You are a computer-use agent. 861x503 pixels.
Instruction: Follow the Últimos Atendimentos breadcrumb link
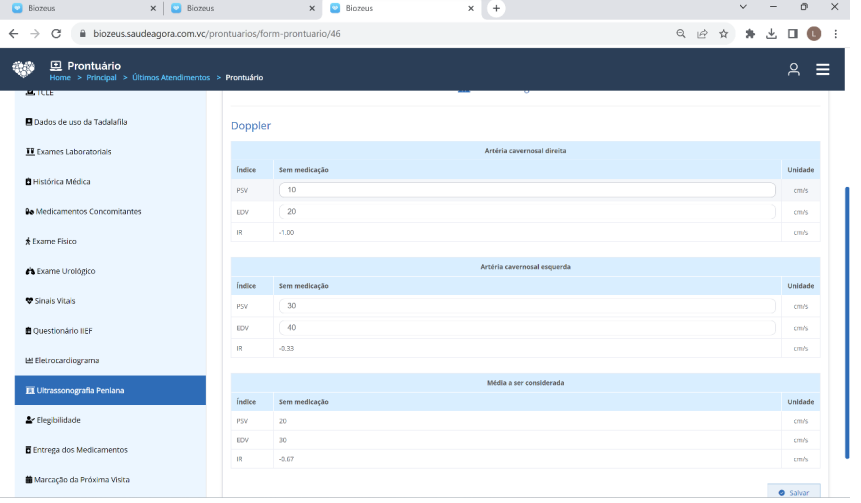tap(171, 78)
